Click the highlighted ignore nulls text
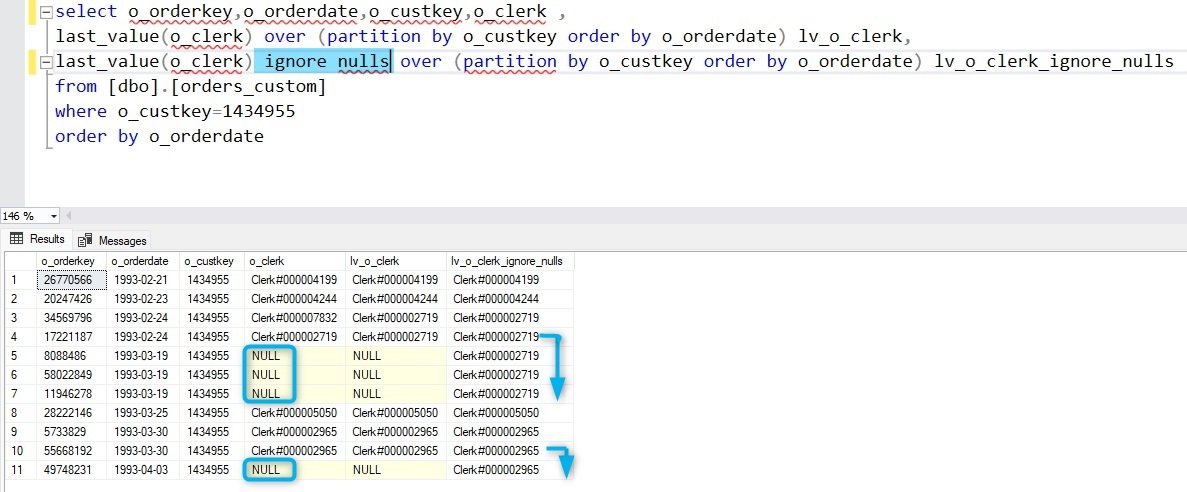 [x=326, y=61]
